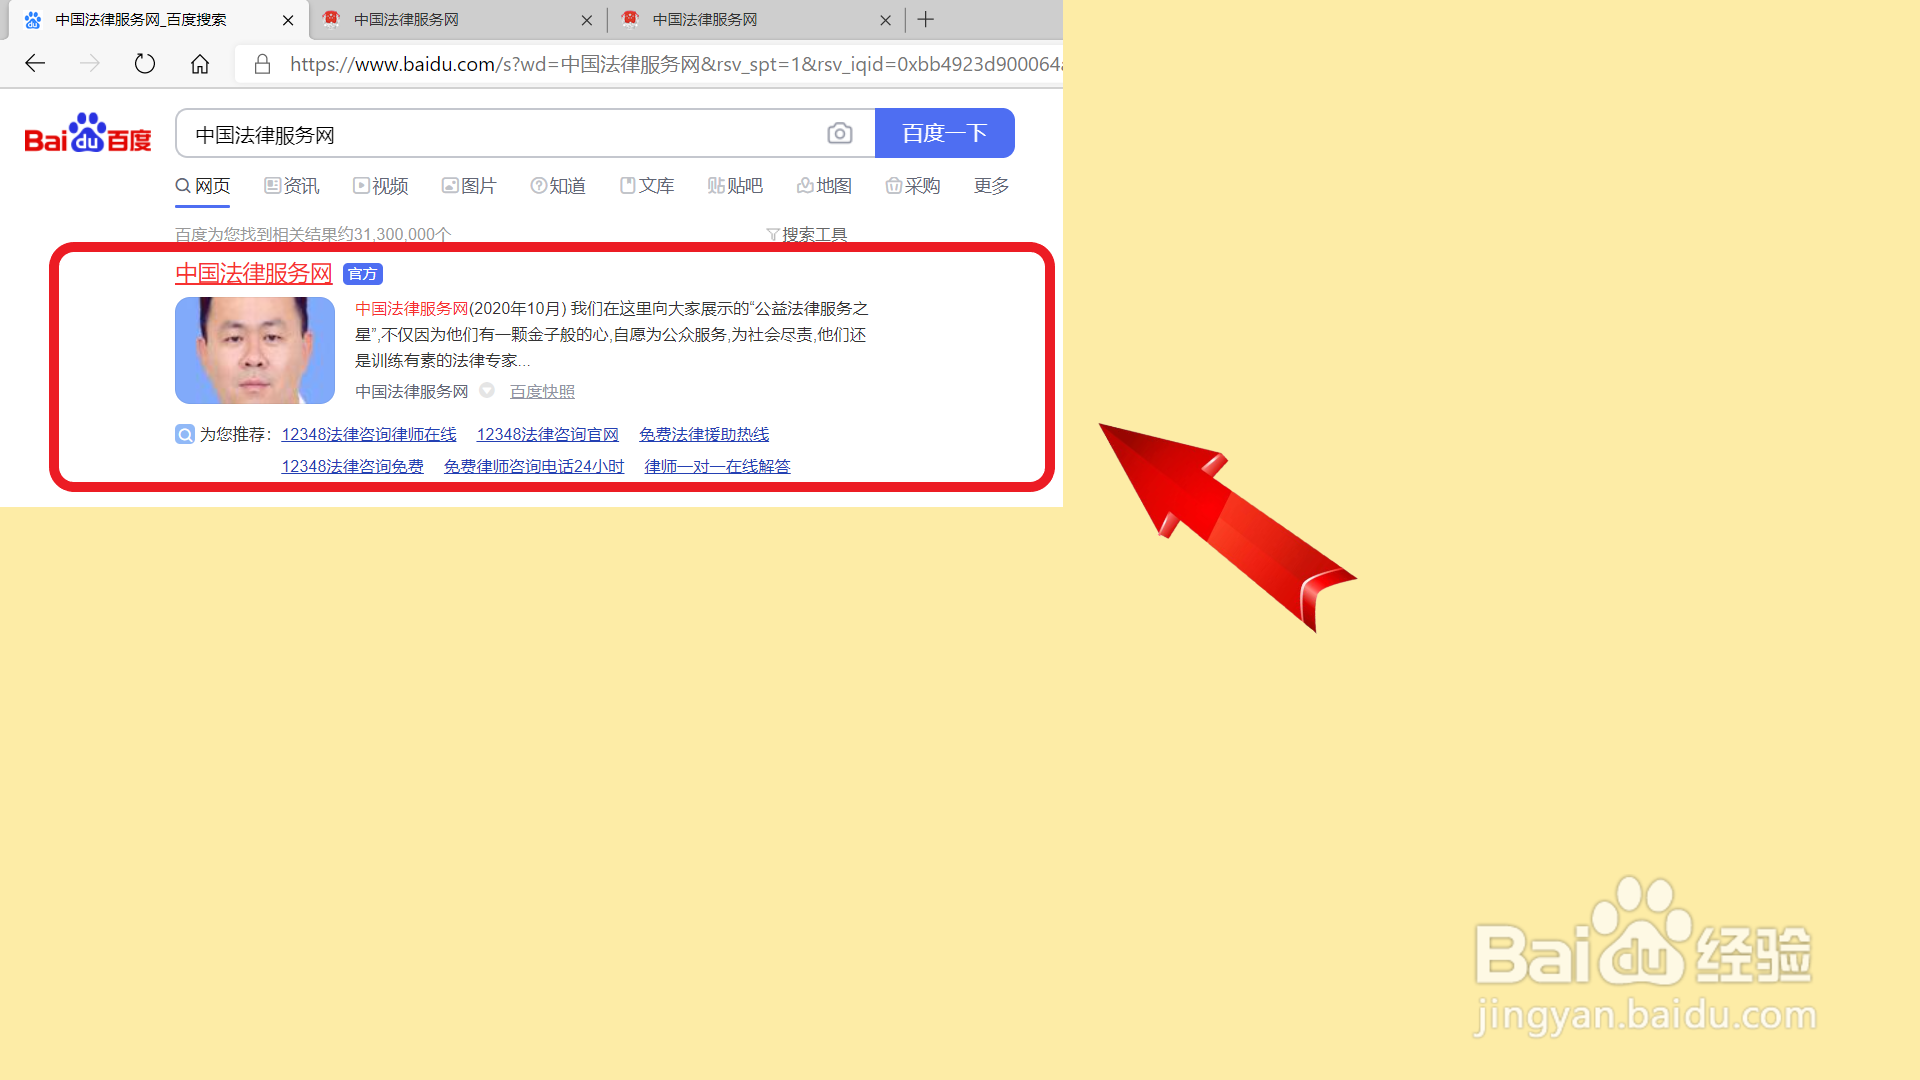Expand the 更多 categories menu
The width and height of the screenshot is (1920, 1080).
click(992, 186)
